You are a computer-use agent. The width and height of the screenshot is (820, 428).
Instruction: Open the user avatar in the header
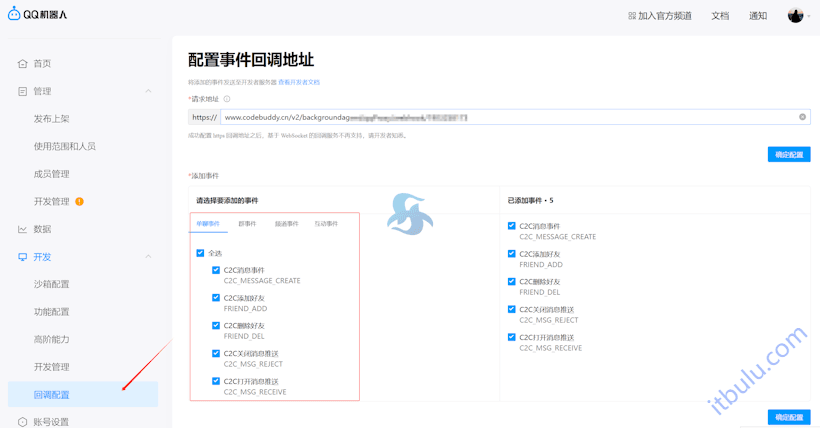795,16
